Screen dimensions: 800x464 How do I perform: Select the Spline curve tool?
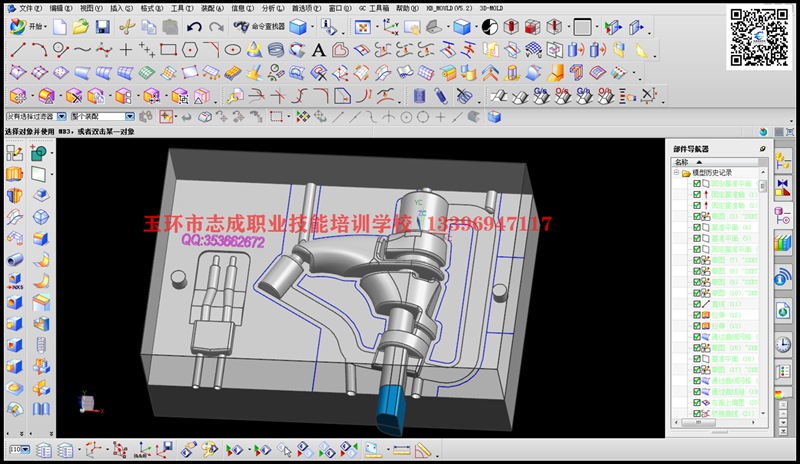82,50
